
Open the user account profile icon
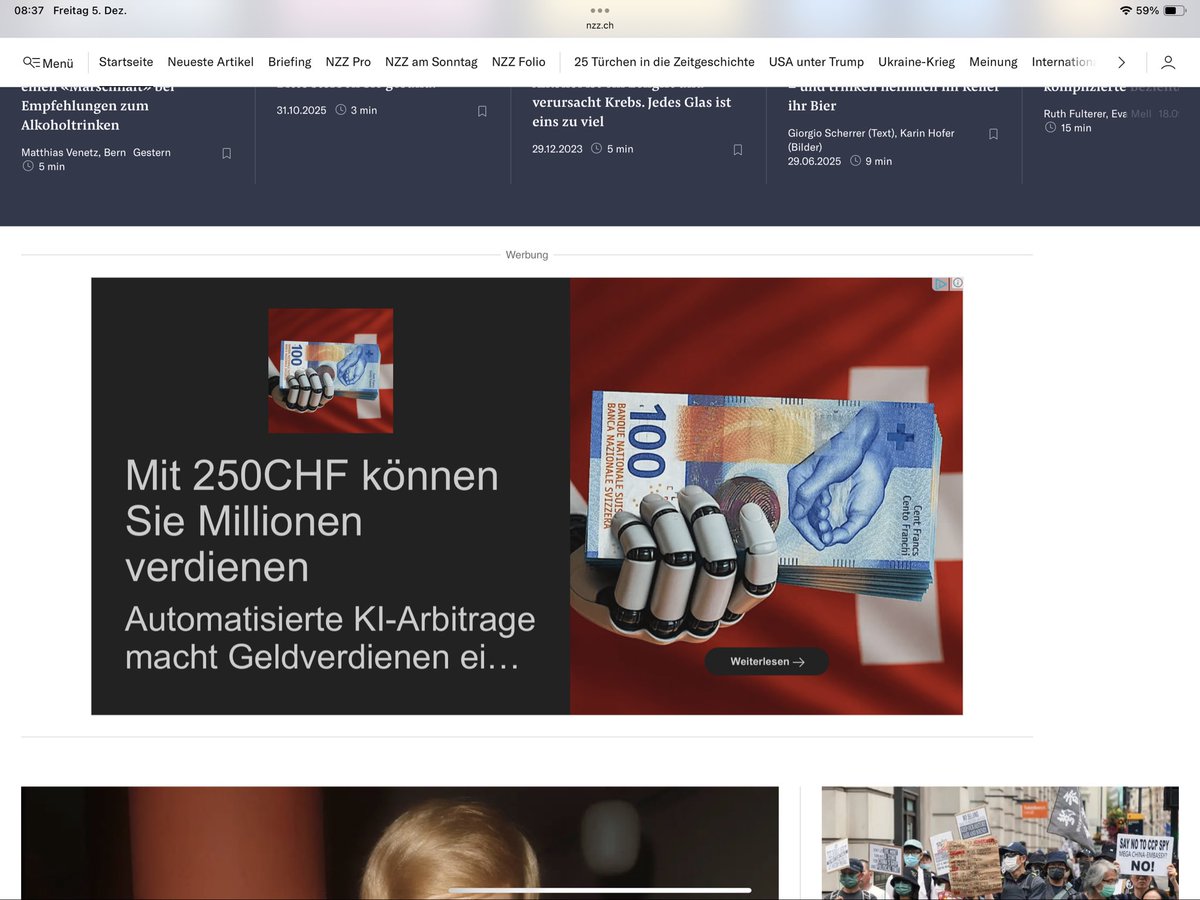1168,62
